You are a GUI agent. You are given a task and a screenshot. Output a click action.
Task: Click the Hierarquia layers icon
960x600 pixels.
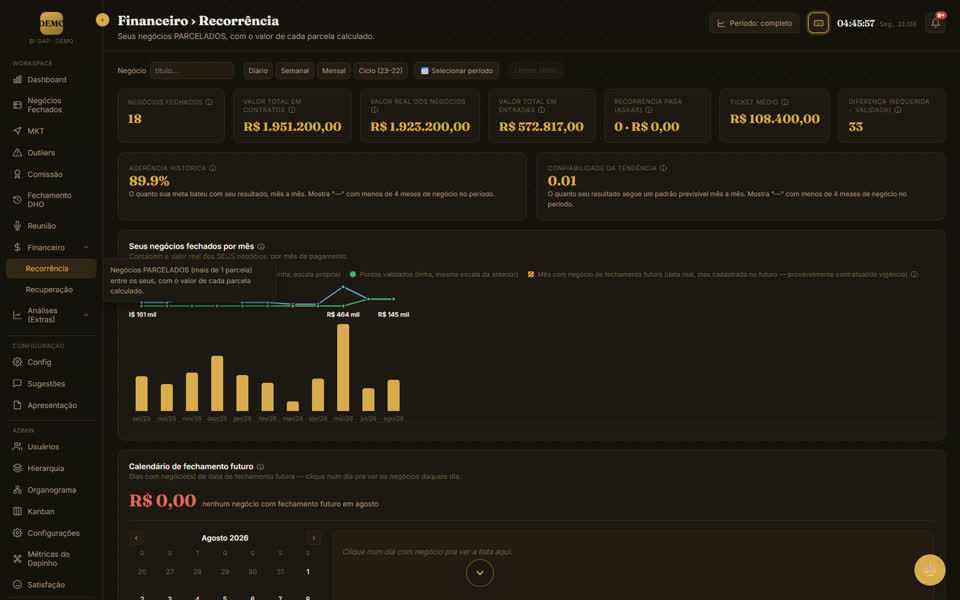click(x=17, y=468)
